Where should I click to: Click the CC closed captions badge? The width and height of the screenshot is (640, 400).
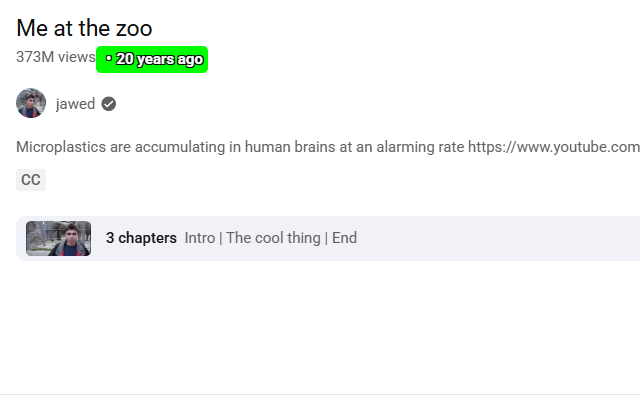tap(31, 180)
